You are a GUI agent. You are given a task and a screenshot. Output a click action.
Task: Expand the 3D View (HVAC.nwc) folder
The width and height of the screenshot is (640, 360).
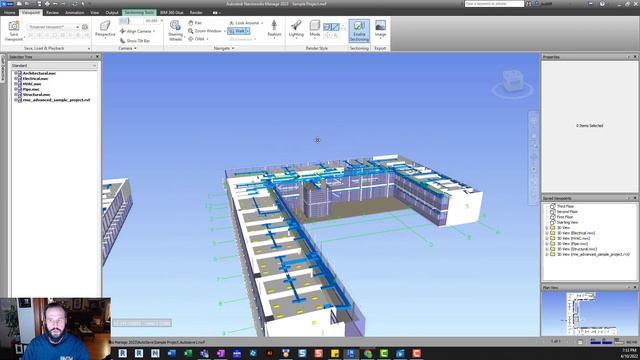tap(547, 238)
